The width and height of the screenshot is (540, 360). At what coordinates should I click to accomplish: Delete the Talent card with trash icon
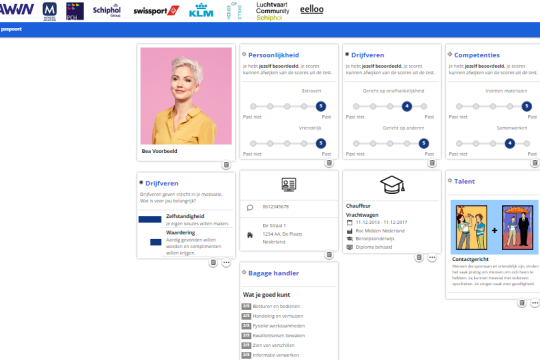[x=522, y=303]
